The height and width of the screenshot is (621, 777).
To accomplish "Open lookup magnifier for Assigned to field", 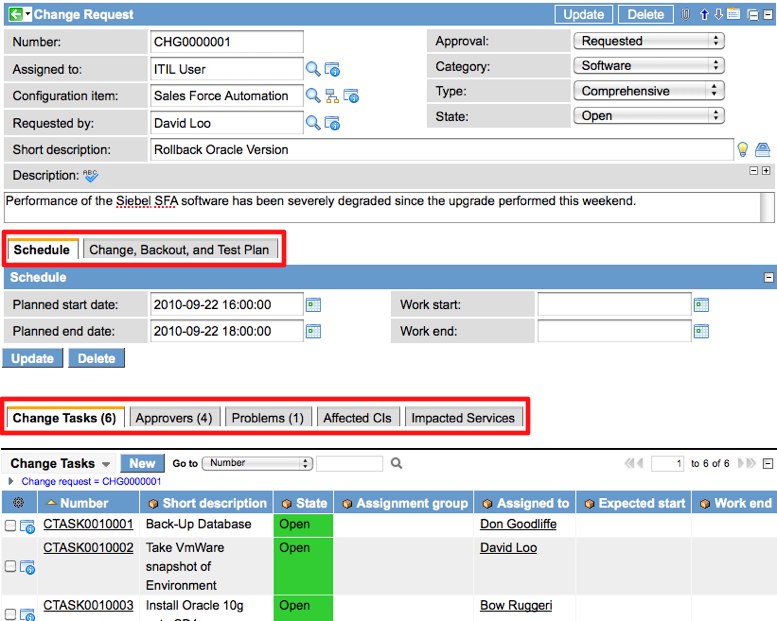I will (x=313, y=69).
